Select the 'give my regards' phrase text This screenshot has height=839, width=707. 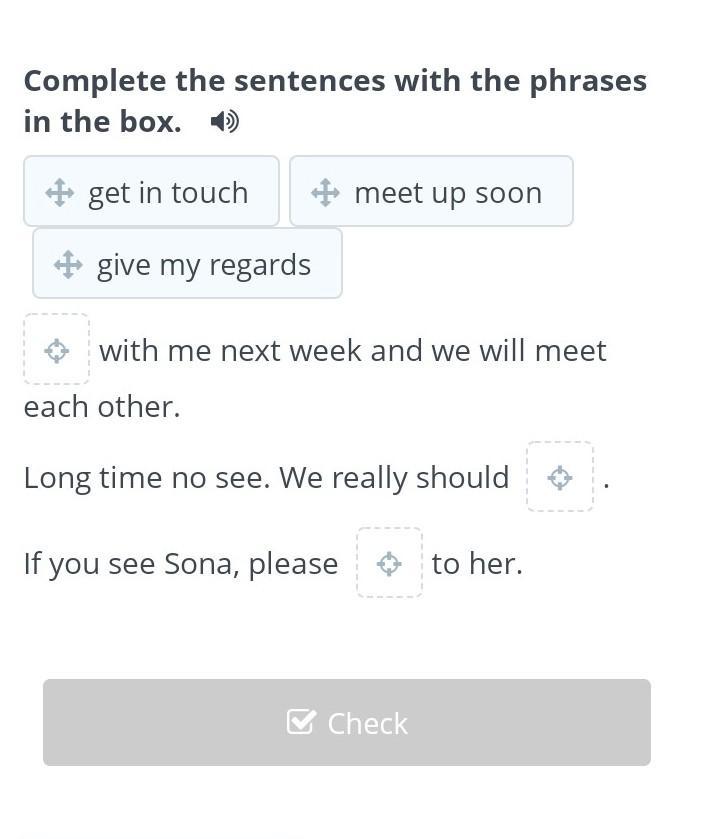pos(204,265)
